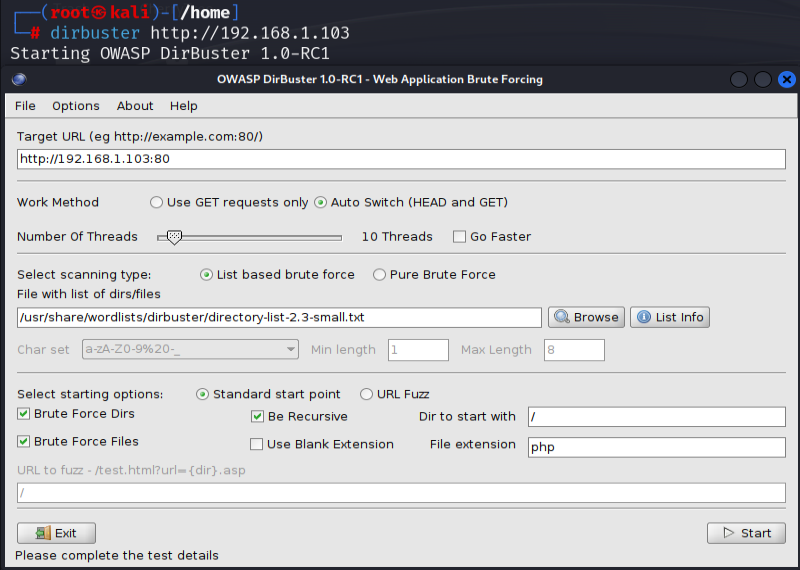Viewport: 800px width, 570px height.
Task: Close the DirBuster window
Action: coord(787,80)
